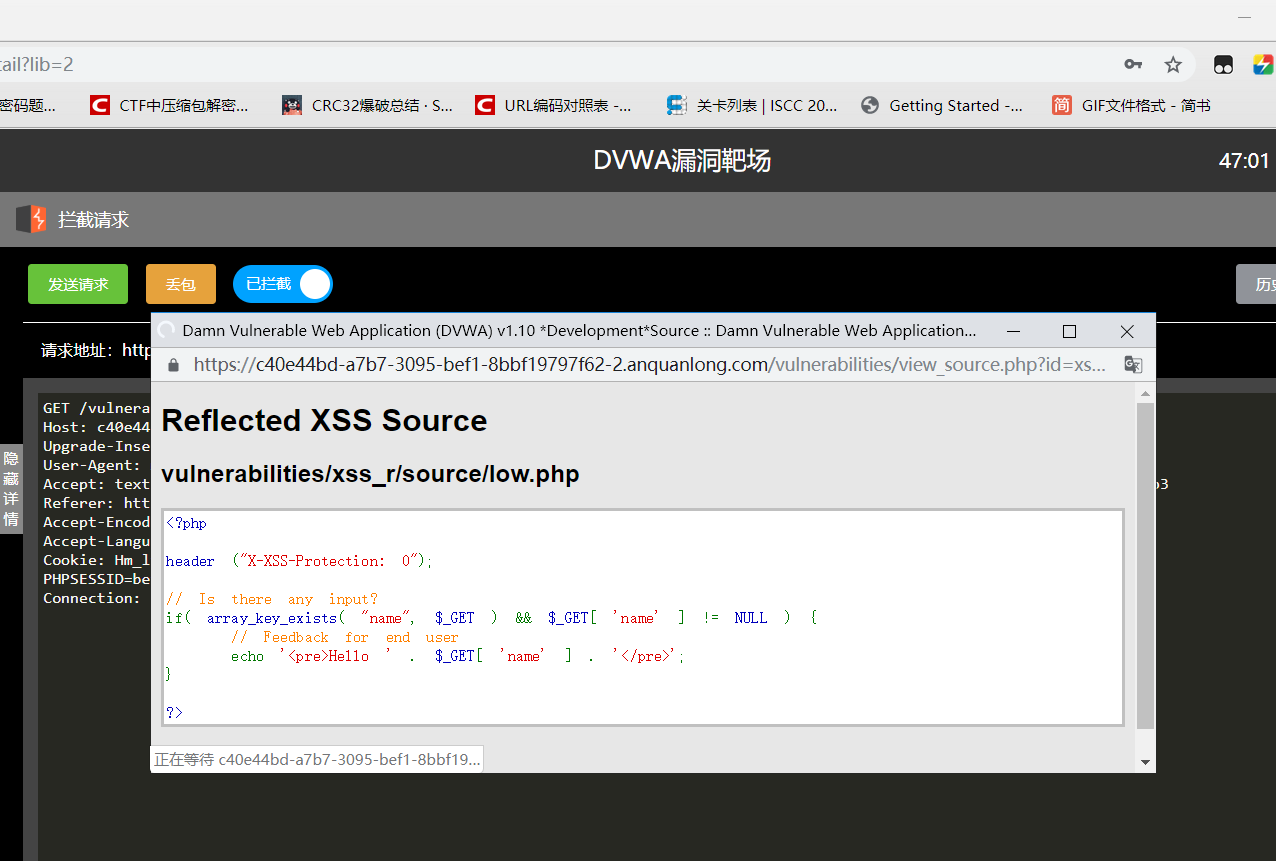This screenshot has height=861, width=1276.
Task: Minimize the main browser window
Action: pos(1245,18)
